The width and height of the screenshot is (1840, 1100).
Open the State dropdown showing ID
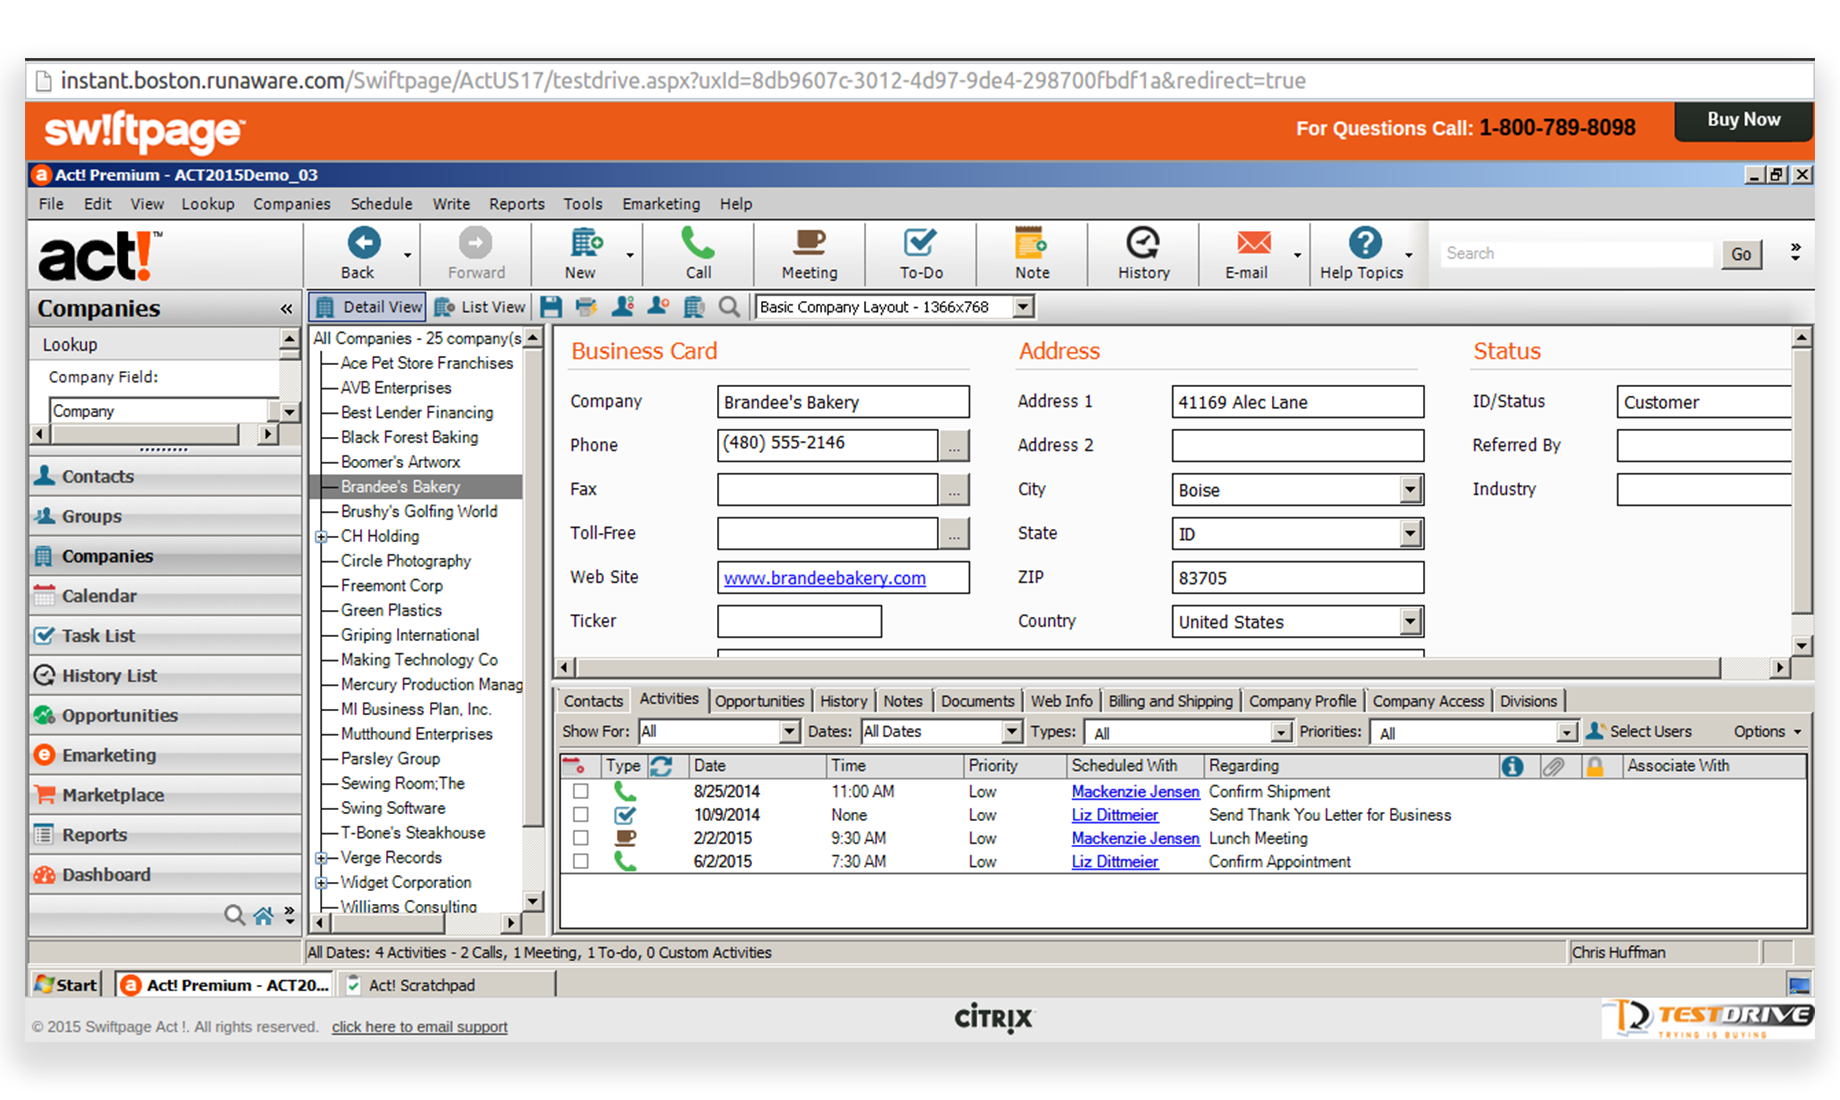pyautogui.click(x=1410, y=534)
